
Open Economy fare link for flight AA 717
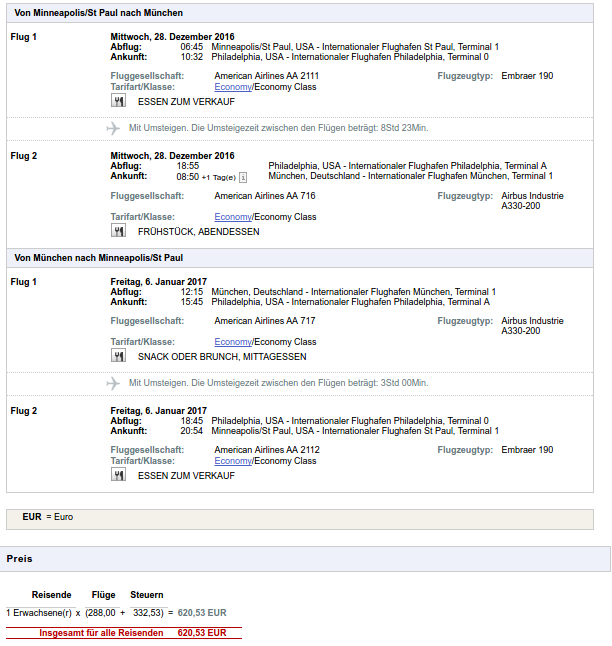point(233,342)
